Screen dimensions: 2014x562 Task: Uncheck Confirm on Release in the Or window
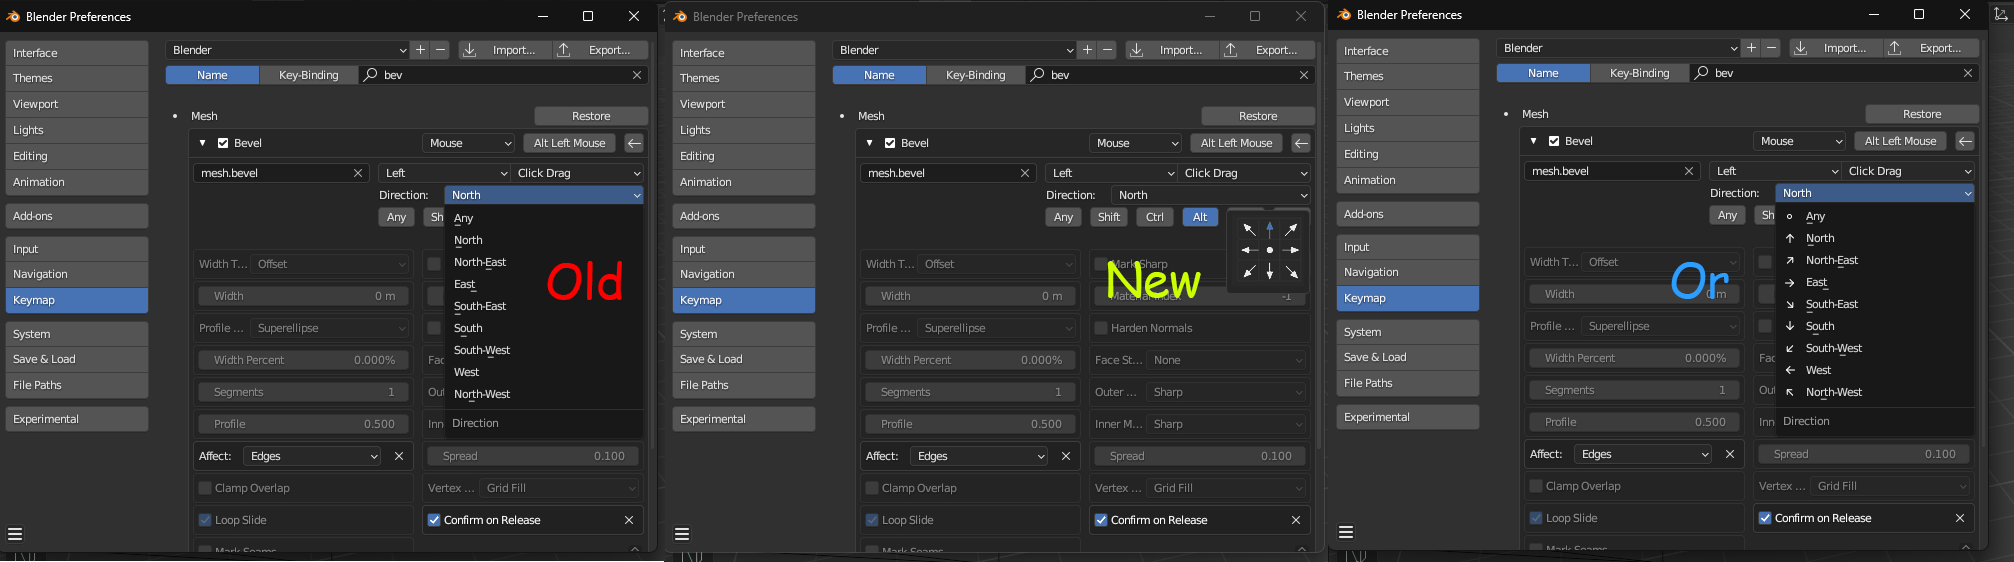(1765, 518)
